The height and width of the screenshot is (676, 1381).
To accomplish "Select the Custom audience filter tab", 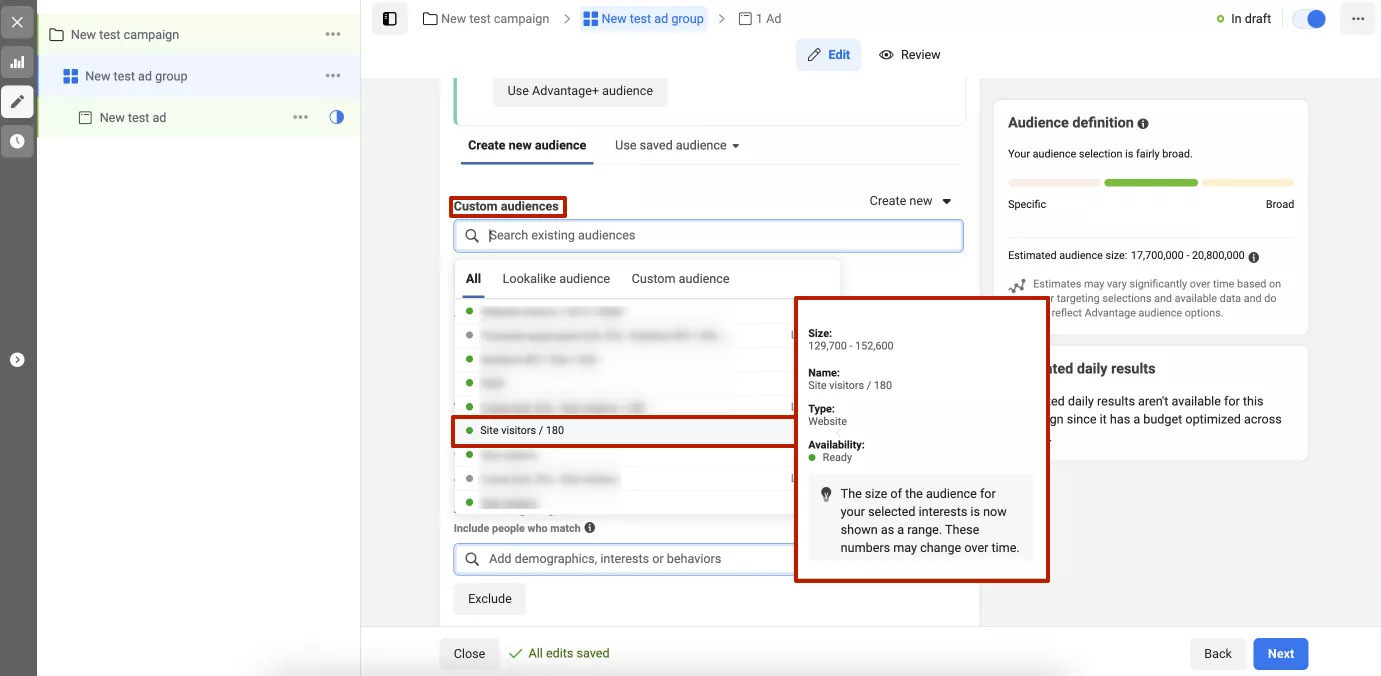I will click(x=680, y=279).
